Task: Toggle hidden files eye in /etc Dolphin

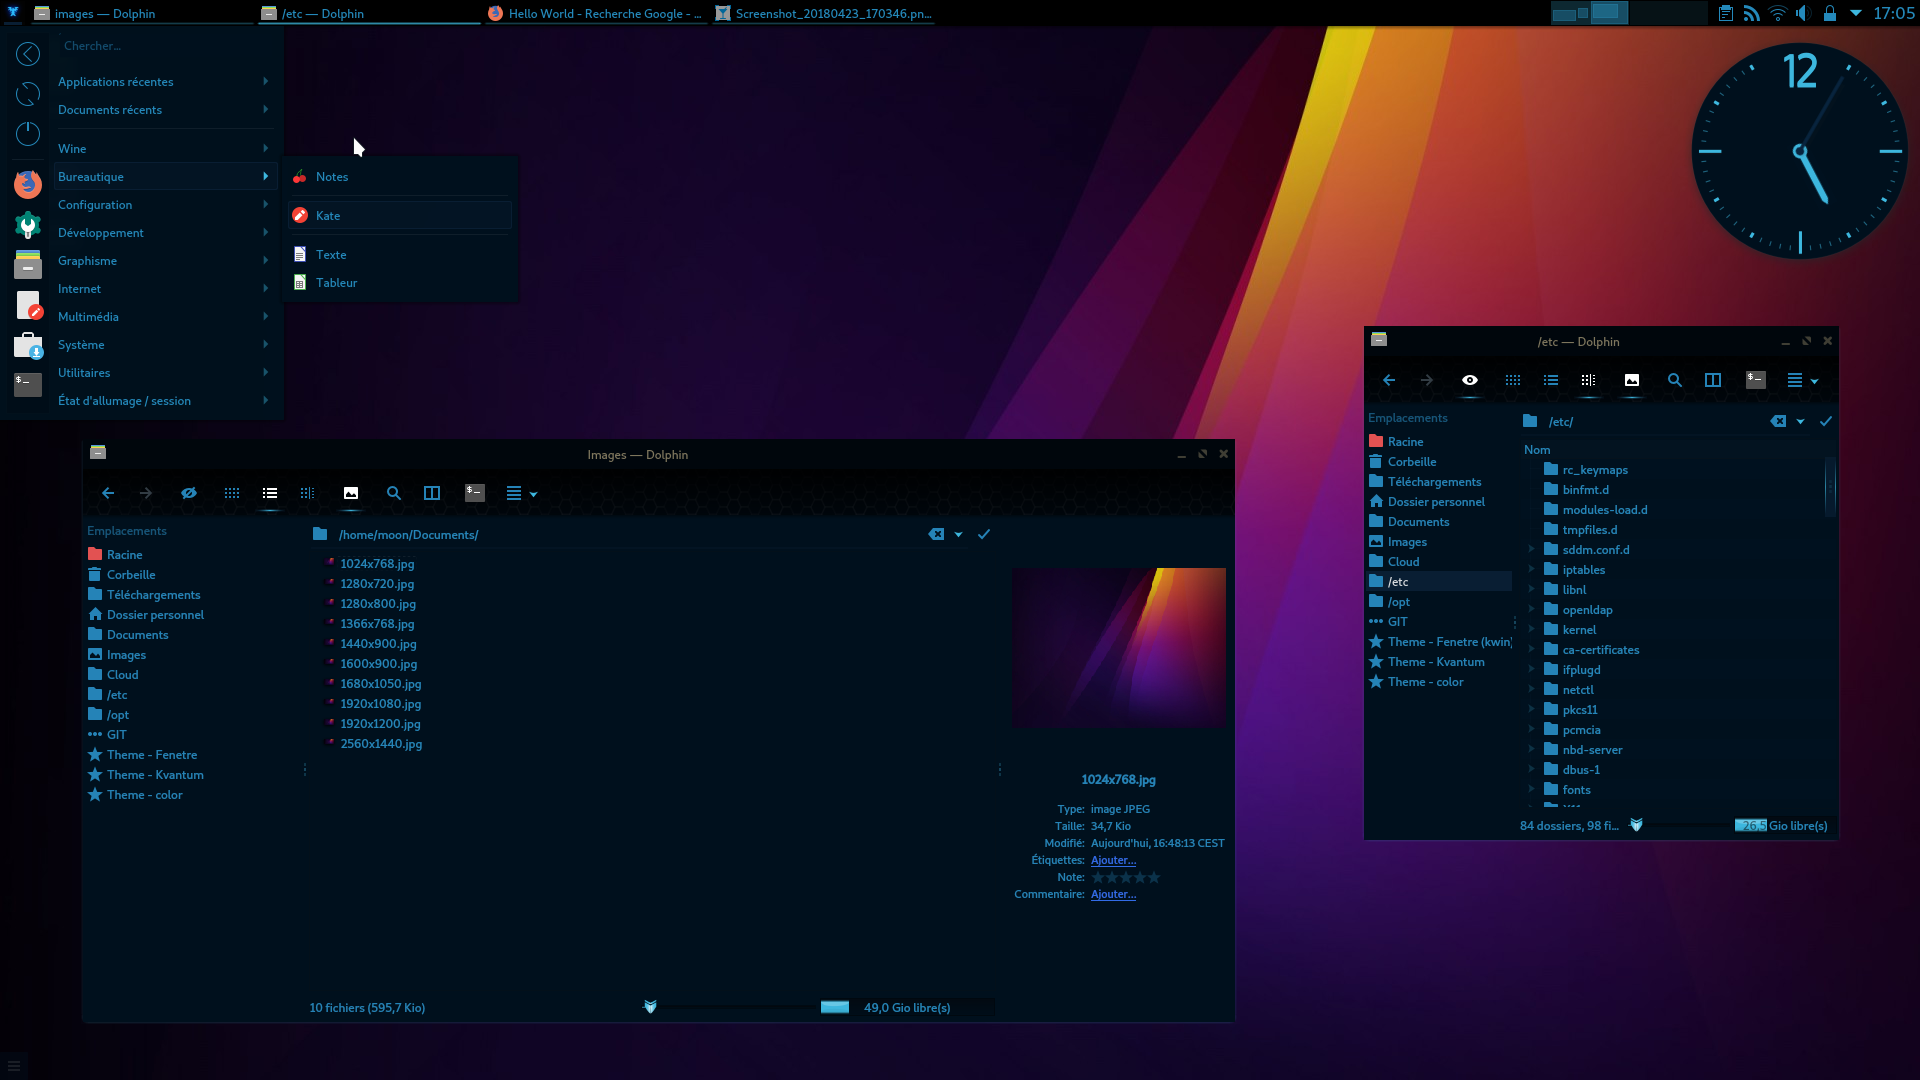Action: click(1469, 380)
